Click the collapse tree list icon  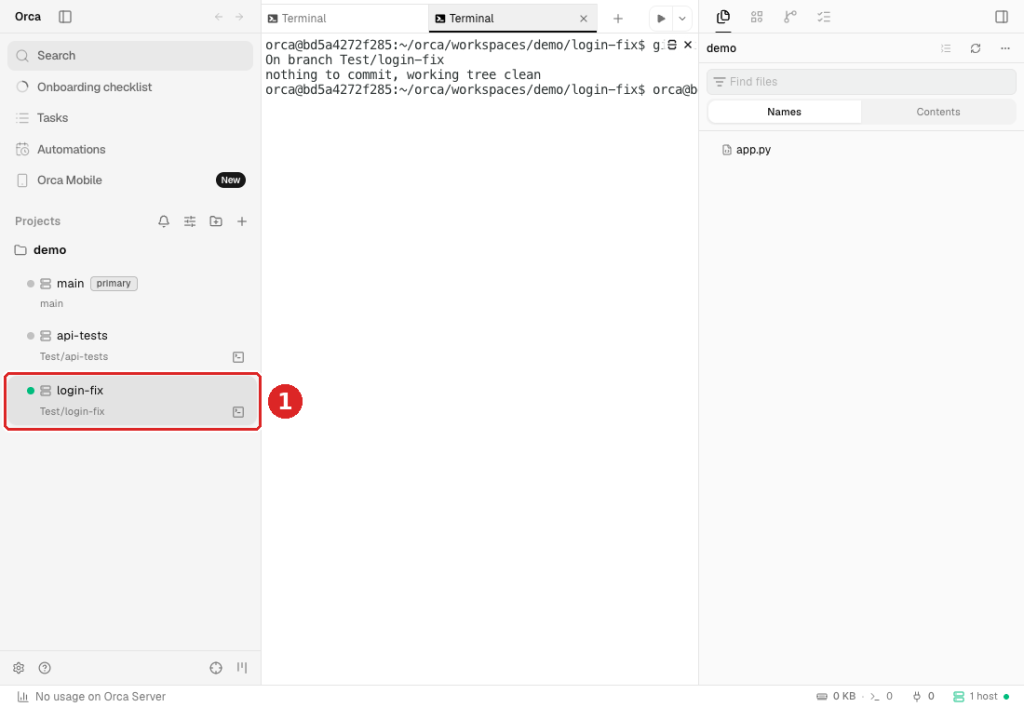[946, 48]
